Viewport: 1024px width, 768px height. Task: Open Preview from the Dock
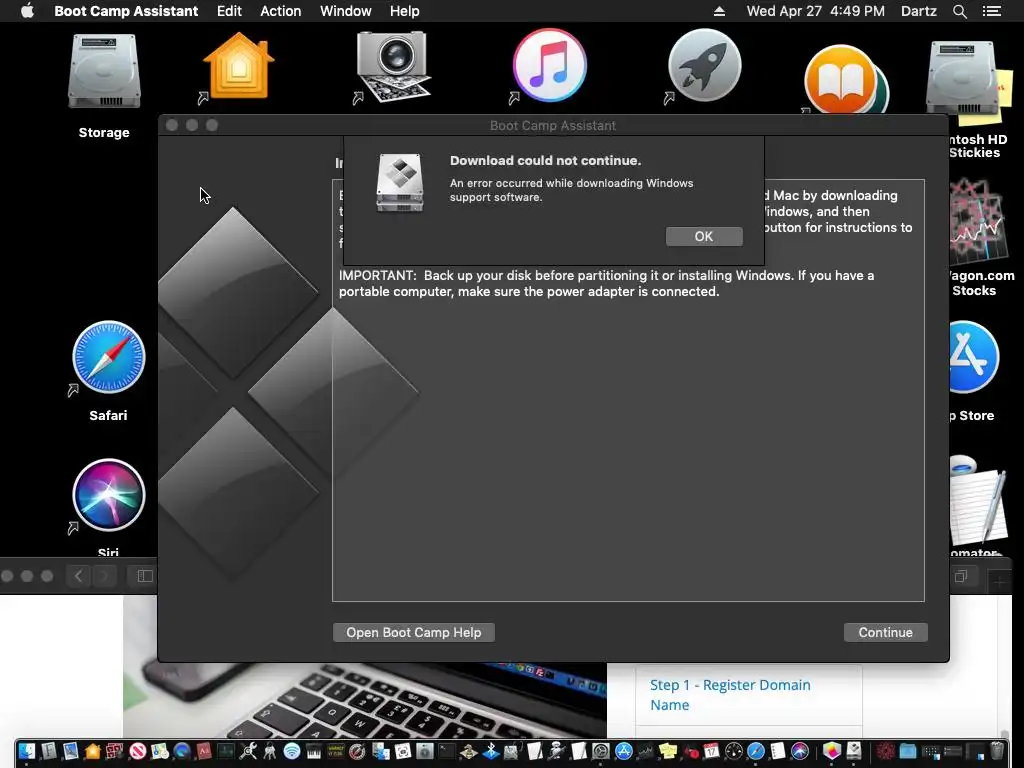71,751
